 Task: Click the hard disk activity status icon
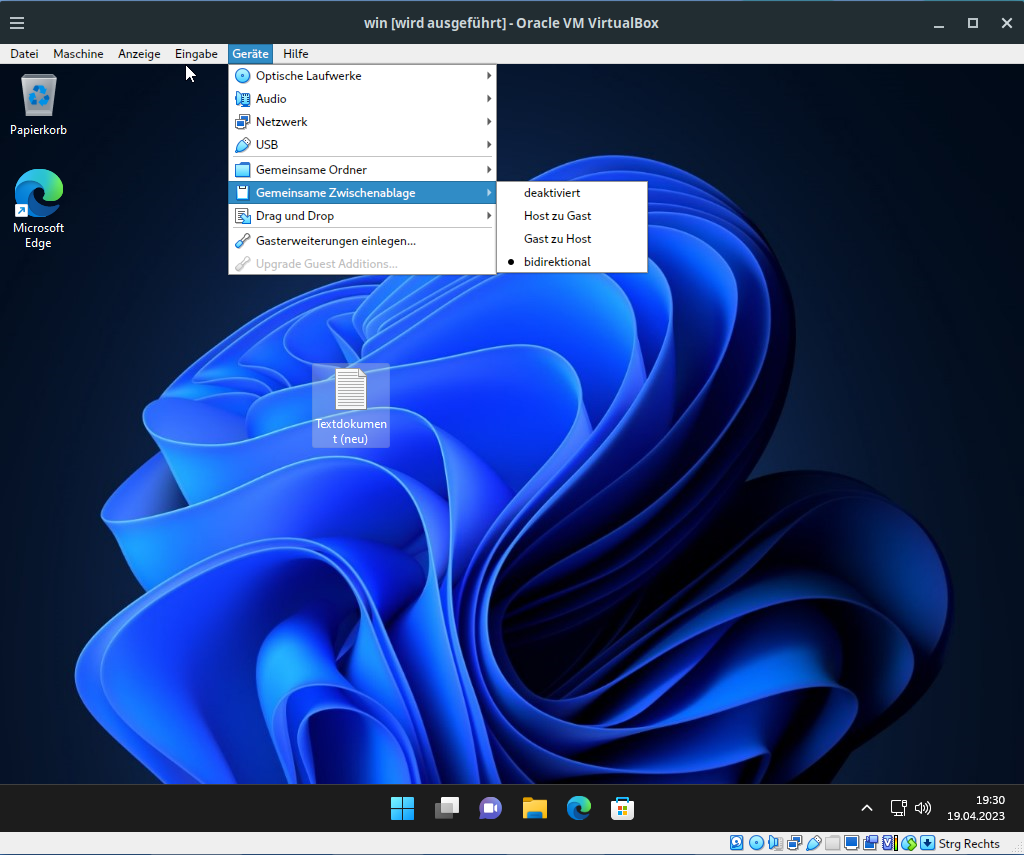(x=737, y=843)
